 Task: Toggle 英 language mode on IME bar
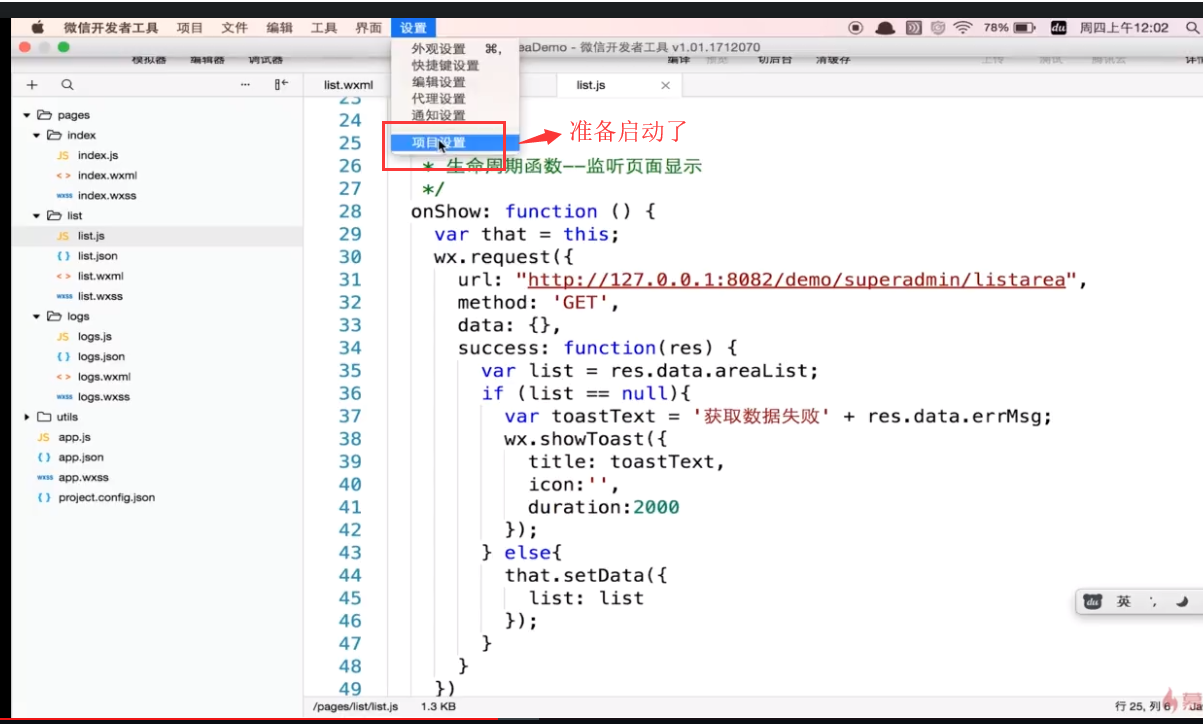tap(1124, 601)
